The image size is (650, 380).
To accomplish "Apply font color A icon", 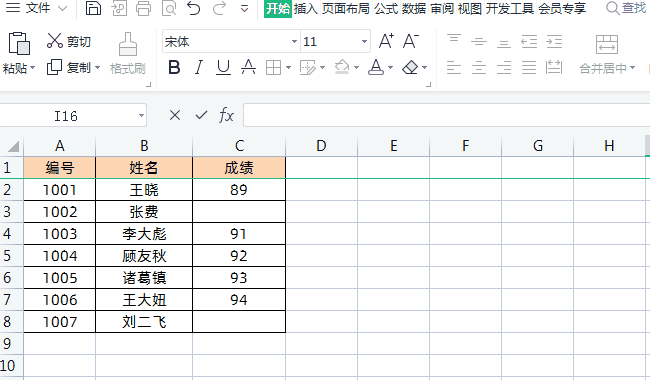I will pos(376,67).
